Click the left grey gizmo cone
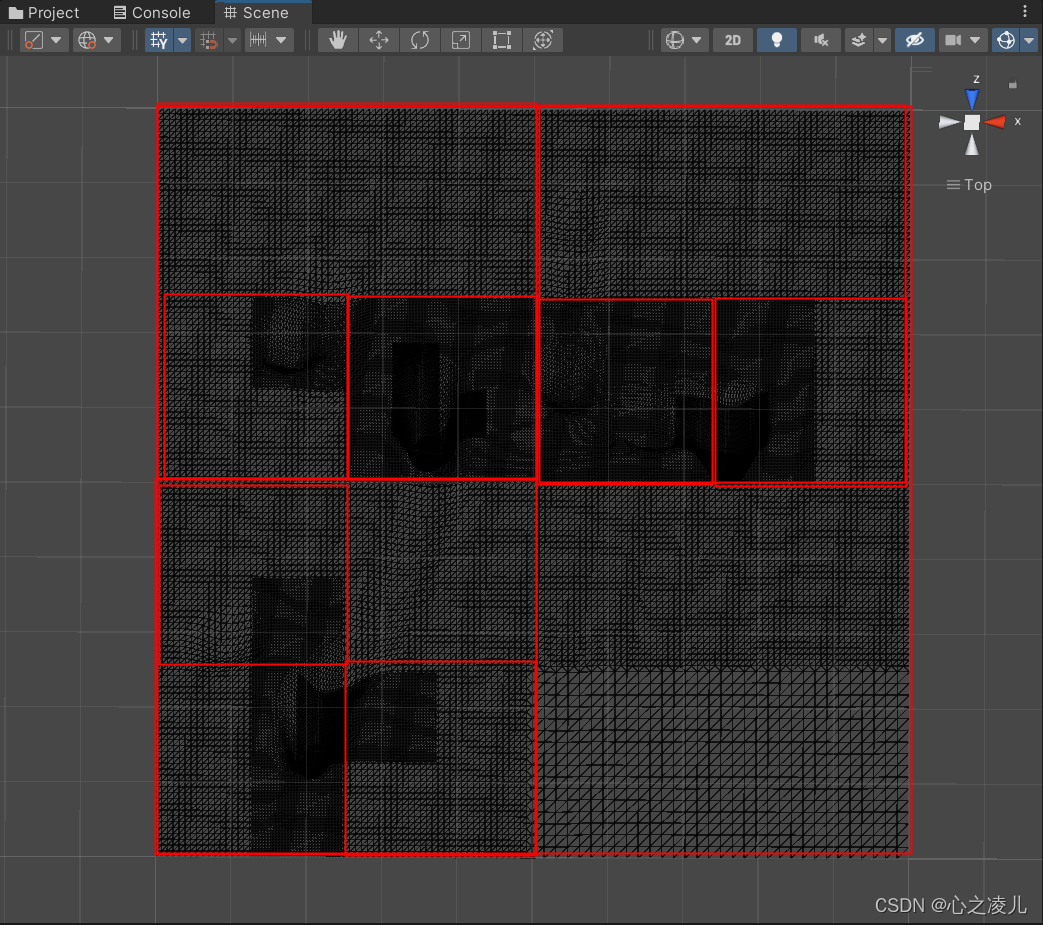1043x925 pixels. (949, 122)
